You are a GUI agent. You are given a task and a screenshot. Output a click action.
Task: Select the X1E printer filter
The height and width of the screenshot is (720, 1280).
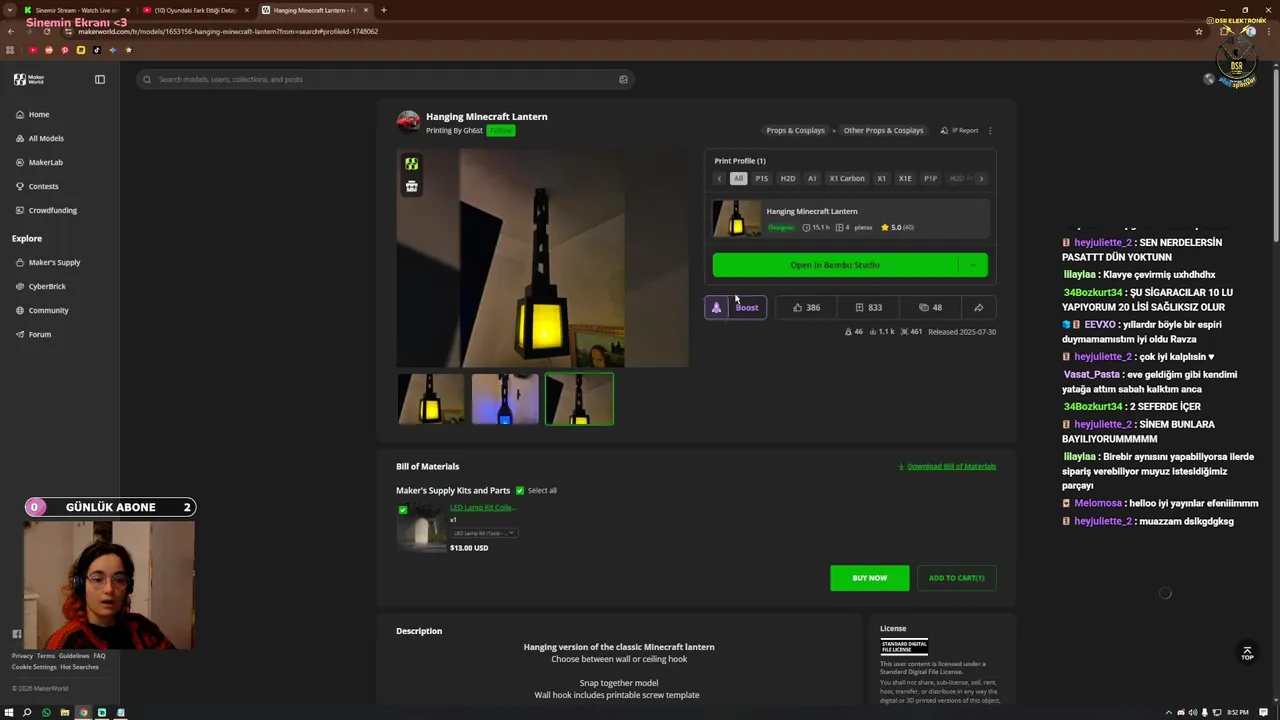point(905,178)
